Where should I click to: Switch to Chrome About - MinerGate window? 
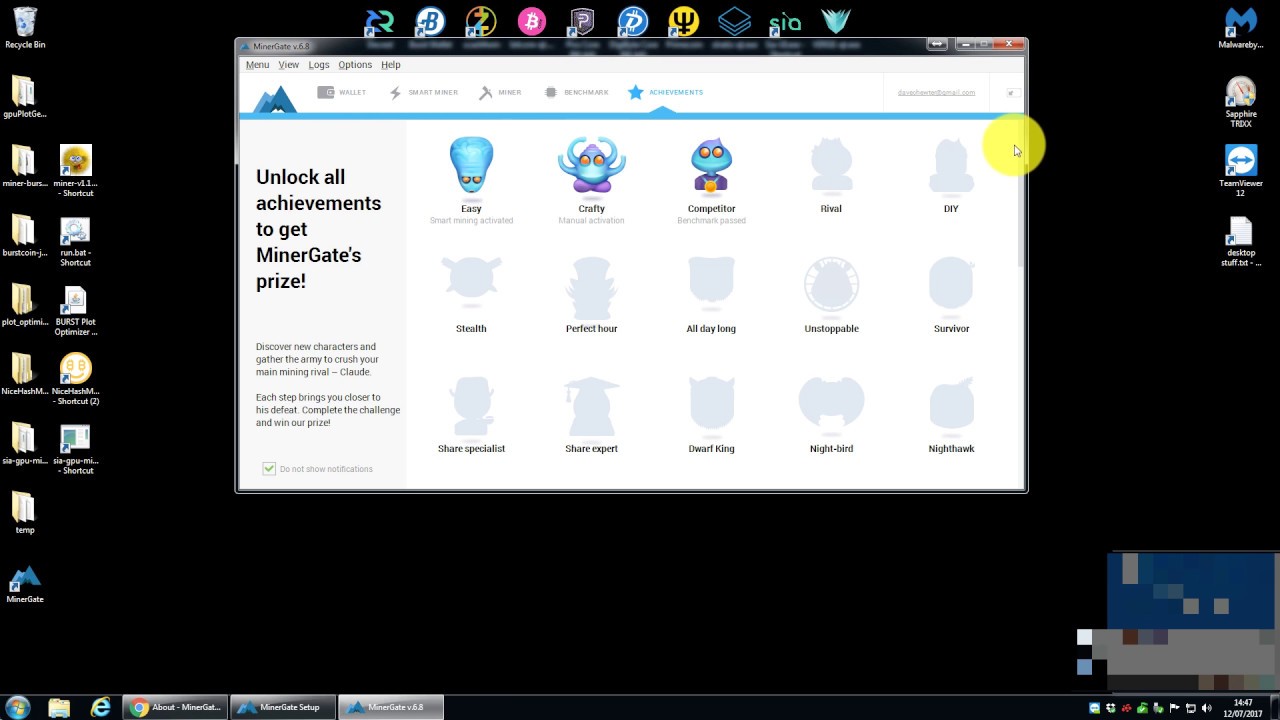coord(176,707)
